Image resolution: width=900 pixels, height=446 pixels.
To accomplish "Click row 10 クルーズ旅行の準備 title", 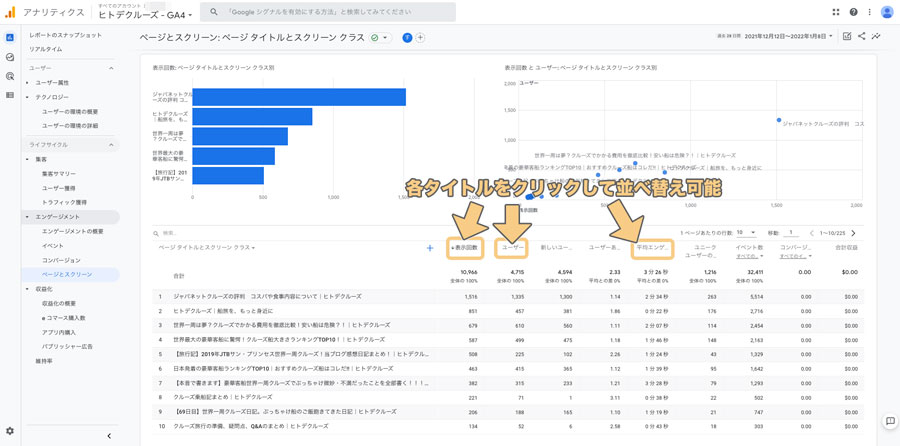I will point(251,426).
